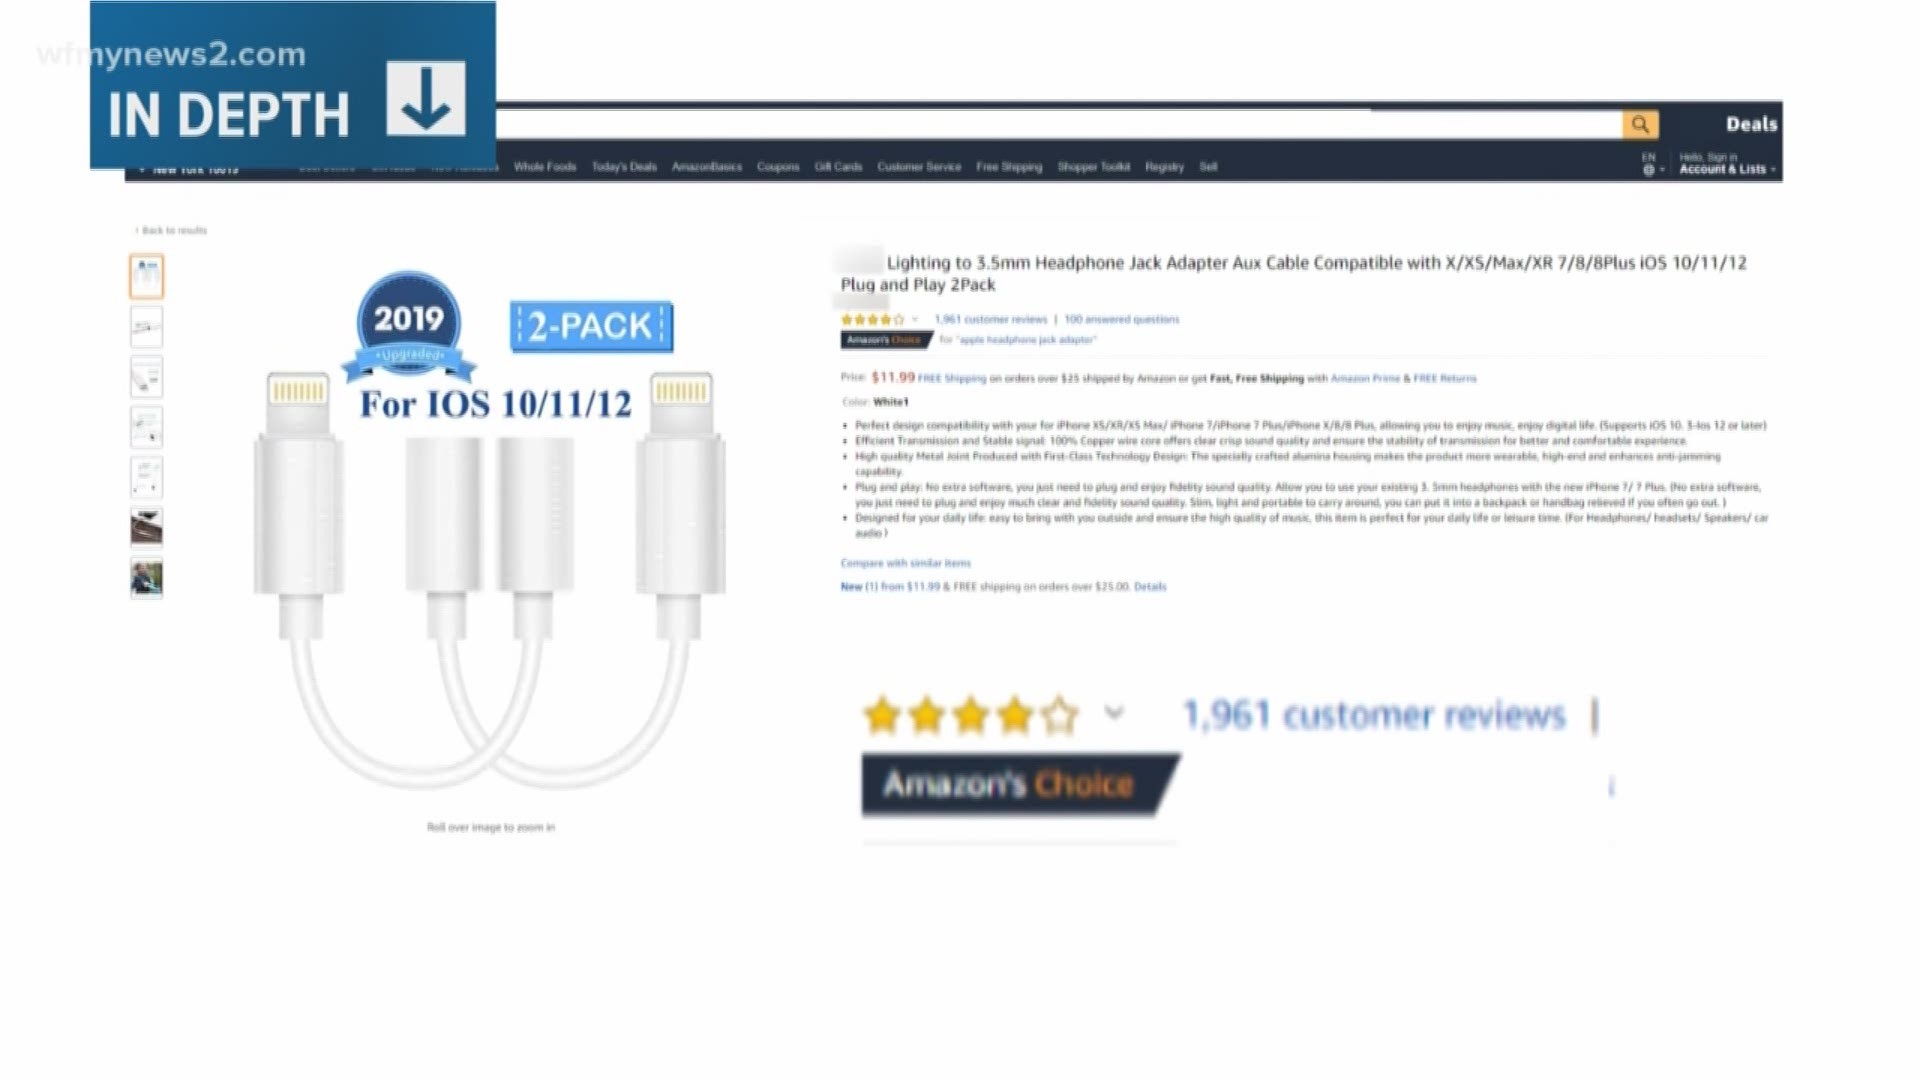Viewport: 1920px width, 1080px height.
Task: Click the large Amazon's Choice badge
Action: (x=1020, y=784)
